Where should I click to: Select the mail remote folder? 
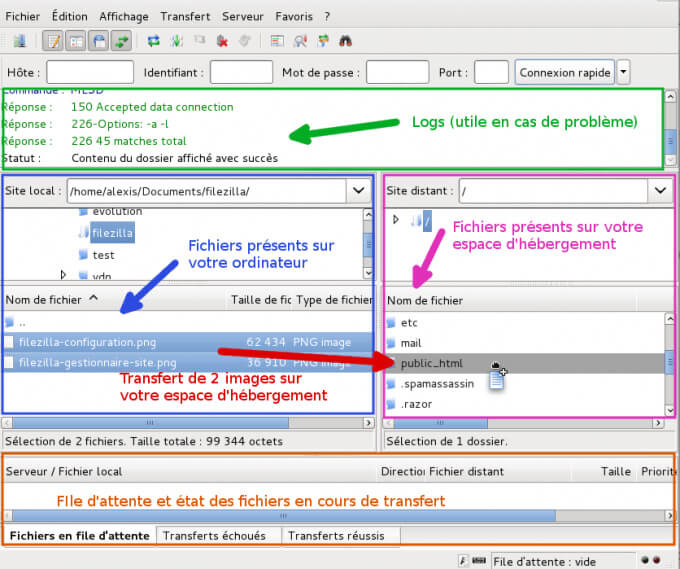point(525,343)
